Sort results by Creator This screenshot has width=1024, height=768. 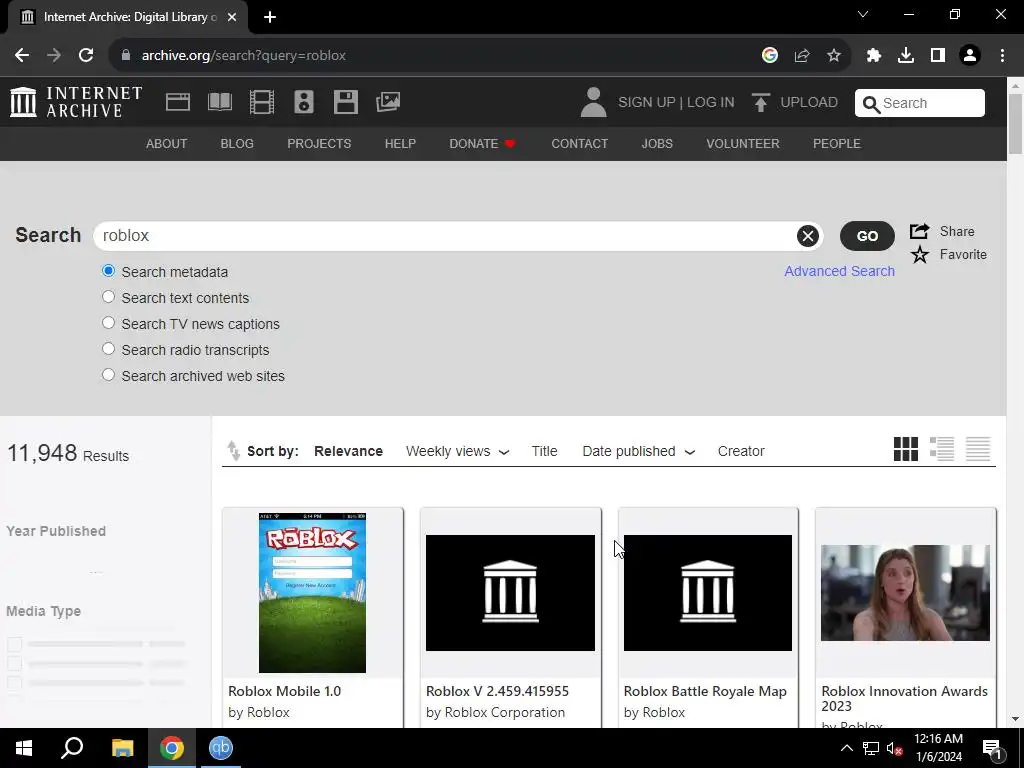tap(741, 451)
